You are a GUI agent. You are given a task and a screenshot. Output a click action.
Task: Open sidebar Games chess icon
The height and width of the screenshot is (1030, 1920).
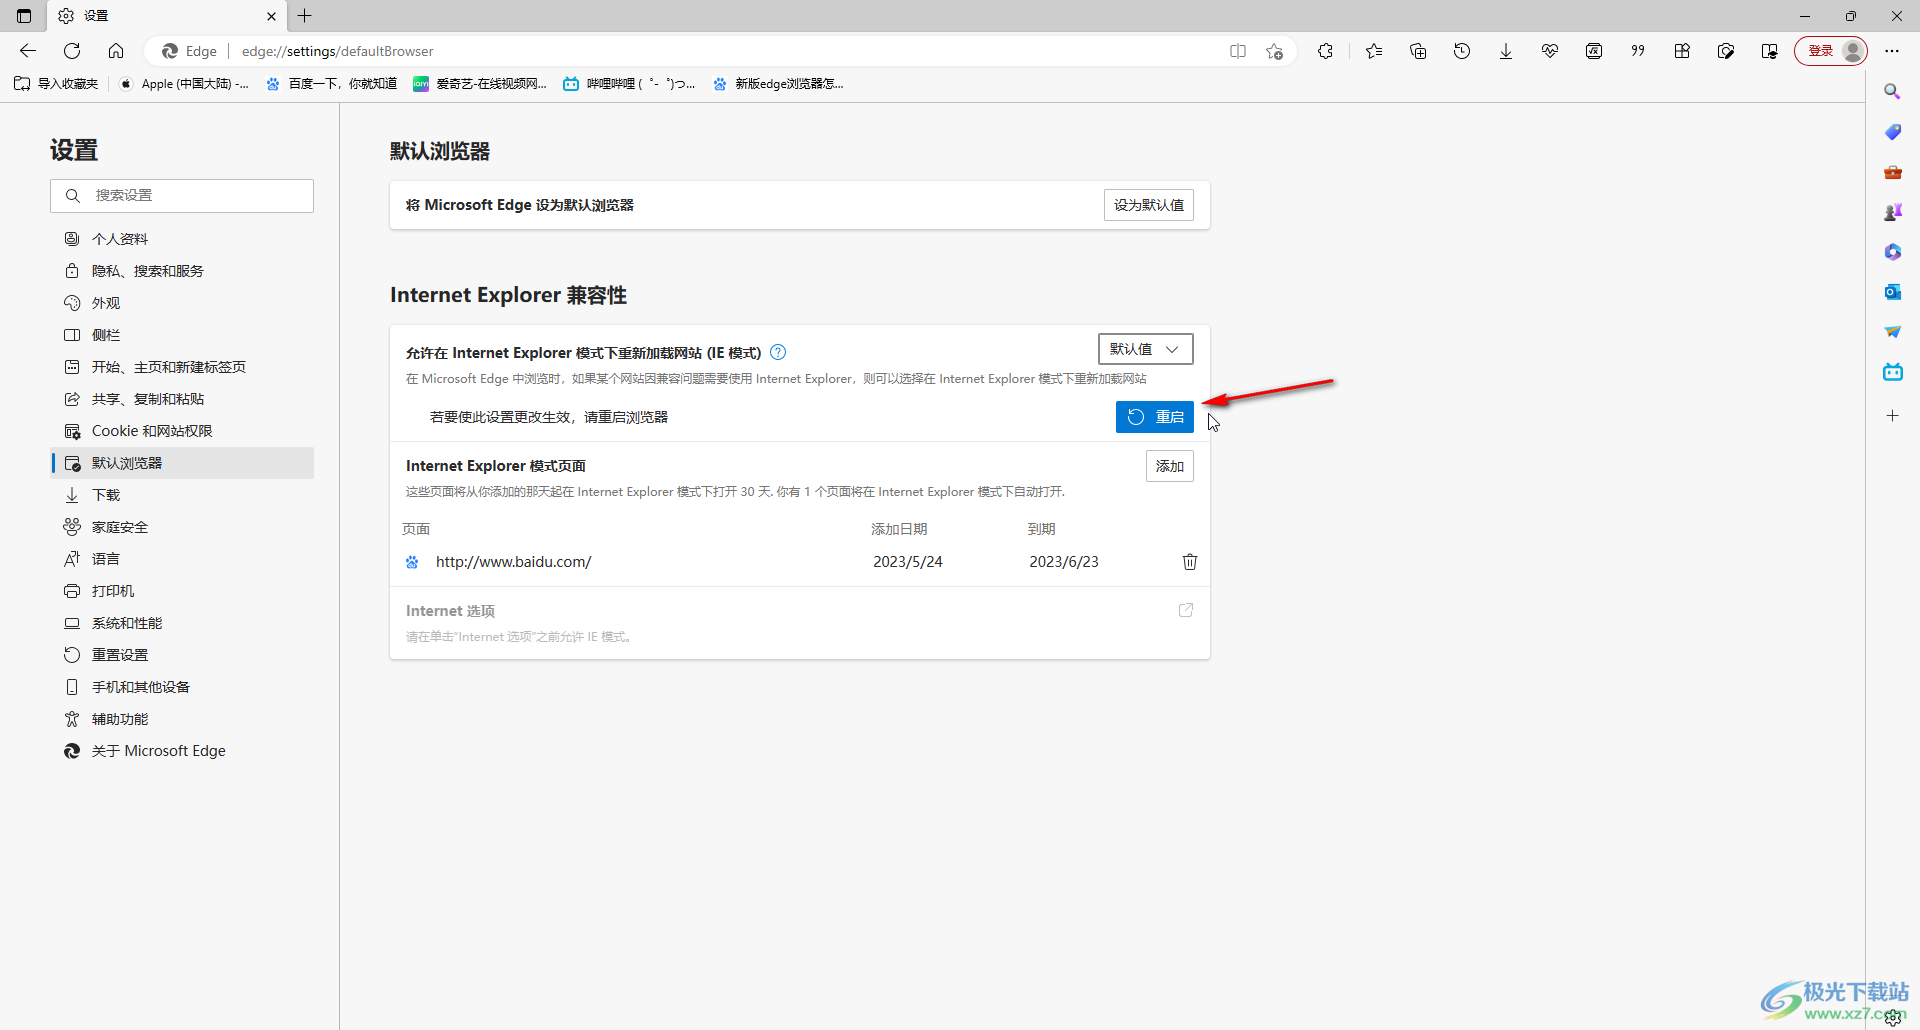[x=1892, y=212]
